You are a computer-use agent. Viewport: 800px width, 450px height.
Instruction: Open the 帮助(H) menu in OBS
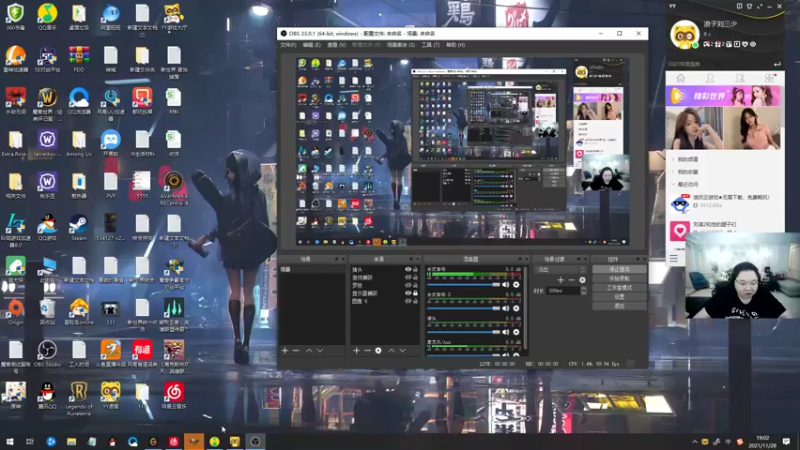[x=455, y=45]
